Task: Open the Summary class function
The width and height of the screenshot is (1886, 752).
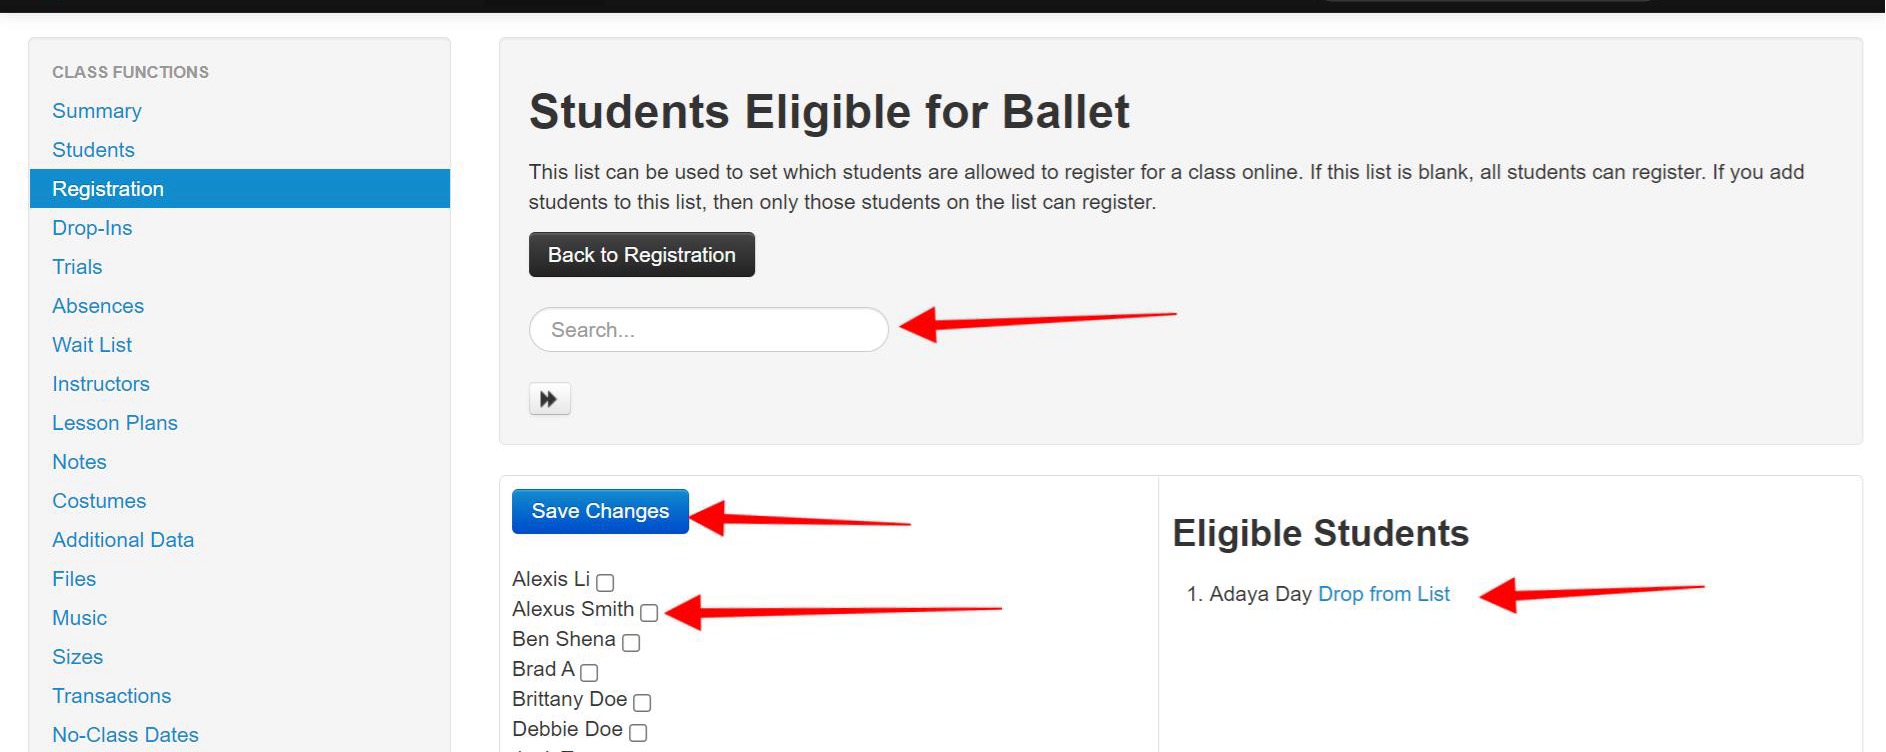Action: click(97, 111)
